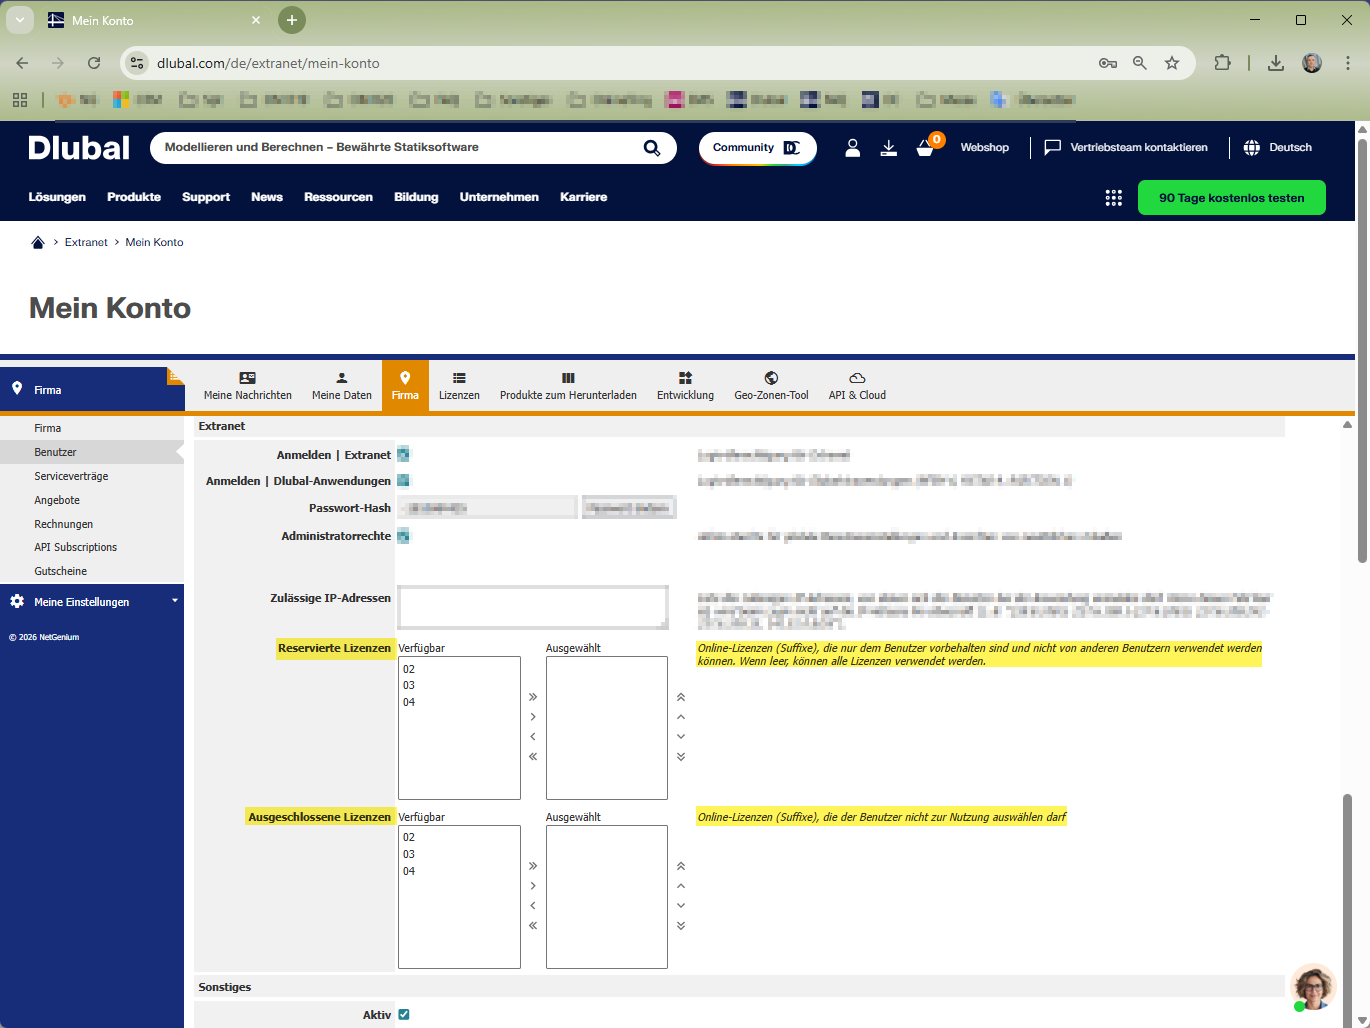This screenshot has width=1370, height=1028.
Task: Switch to Meine Daten tab
Action: click(342, 386)
